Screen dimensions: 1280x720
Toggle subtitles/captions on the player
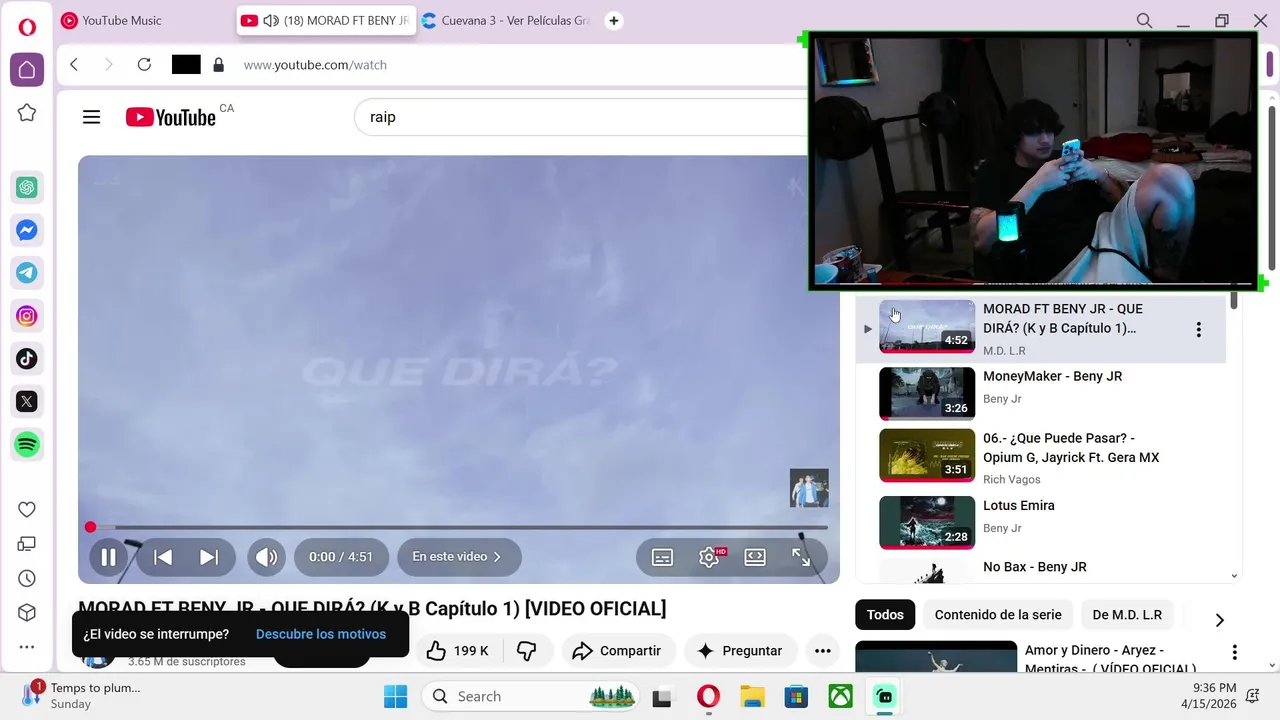[662, 557]
